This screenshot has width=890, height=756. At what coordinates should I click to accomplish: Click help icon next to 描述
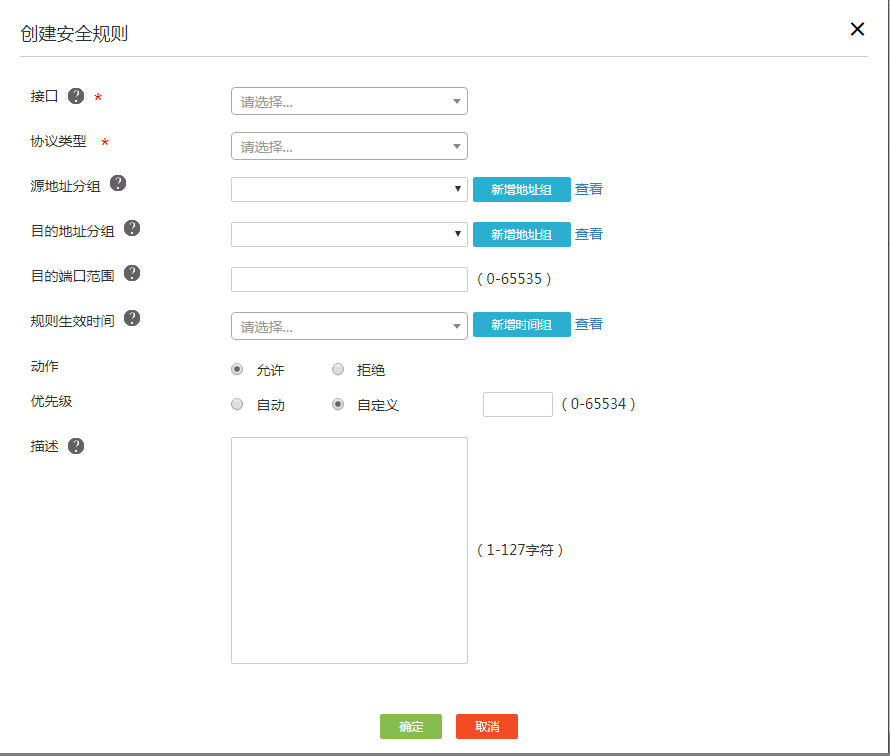point(76,446)
